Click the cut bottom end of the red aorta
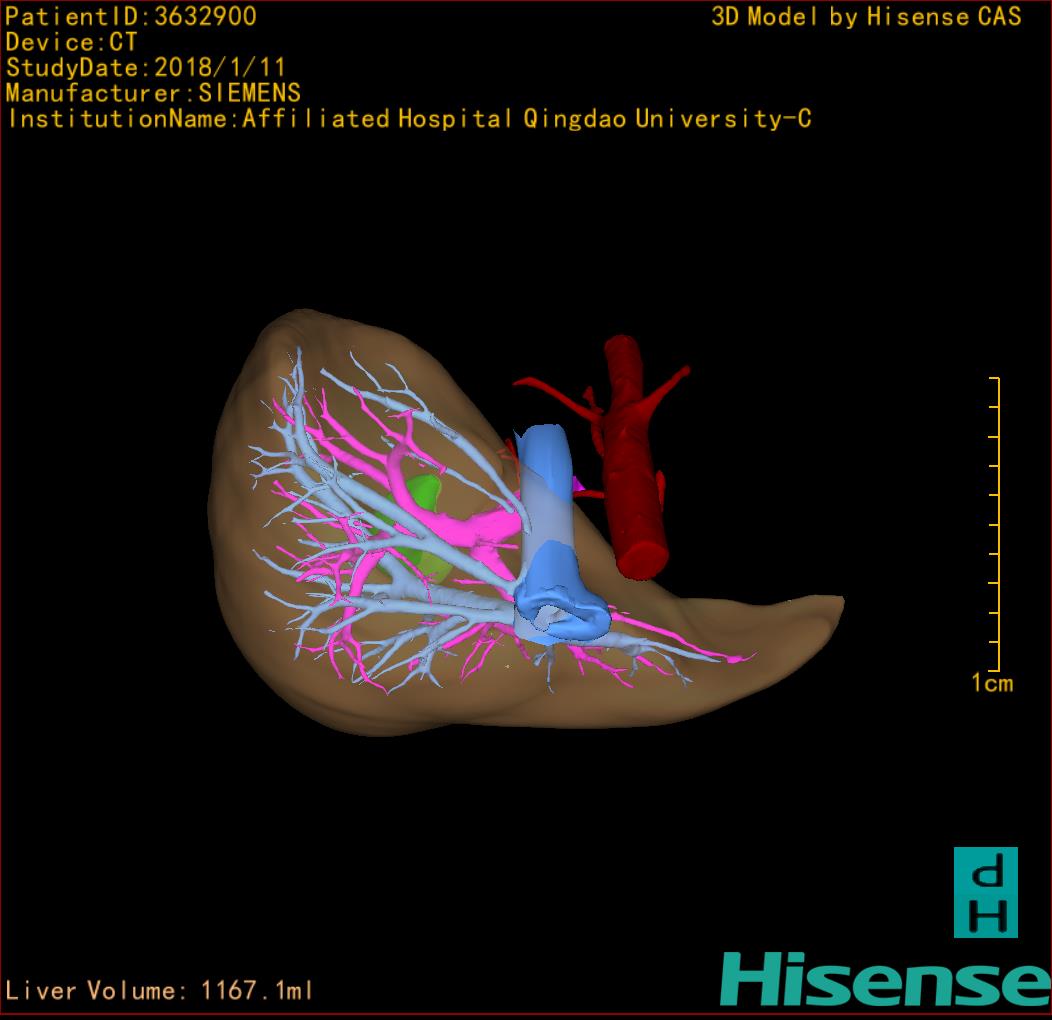The height and width of the screenshot is (1020, 1052). click(642, 560)
